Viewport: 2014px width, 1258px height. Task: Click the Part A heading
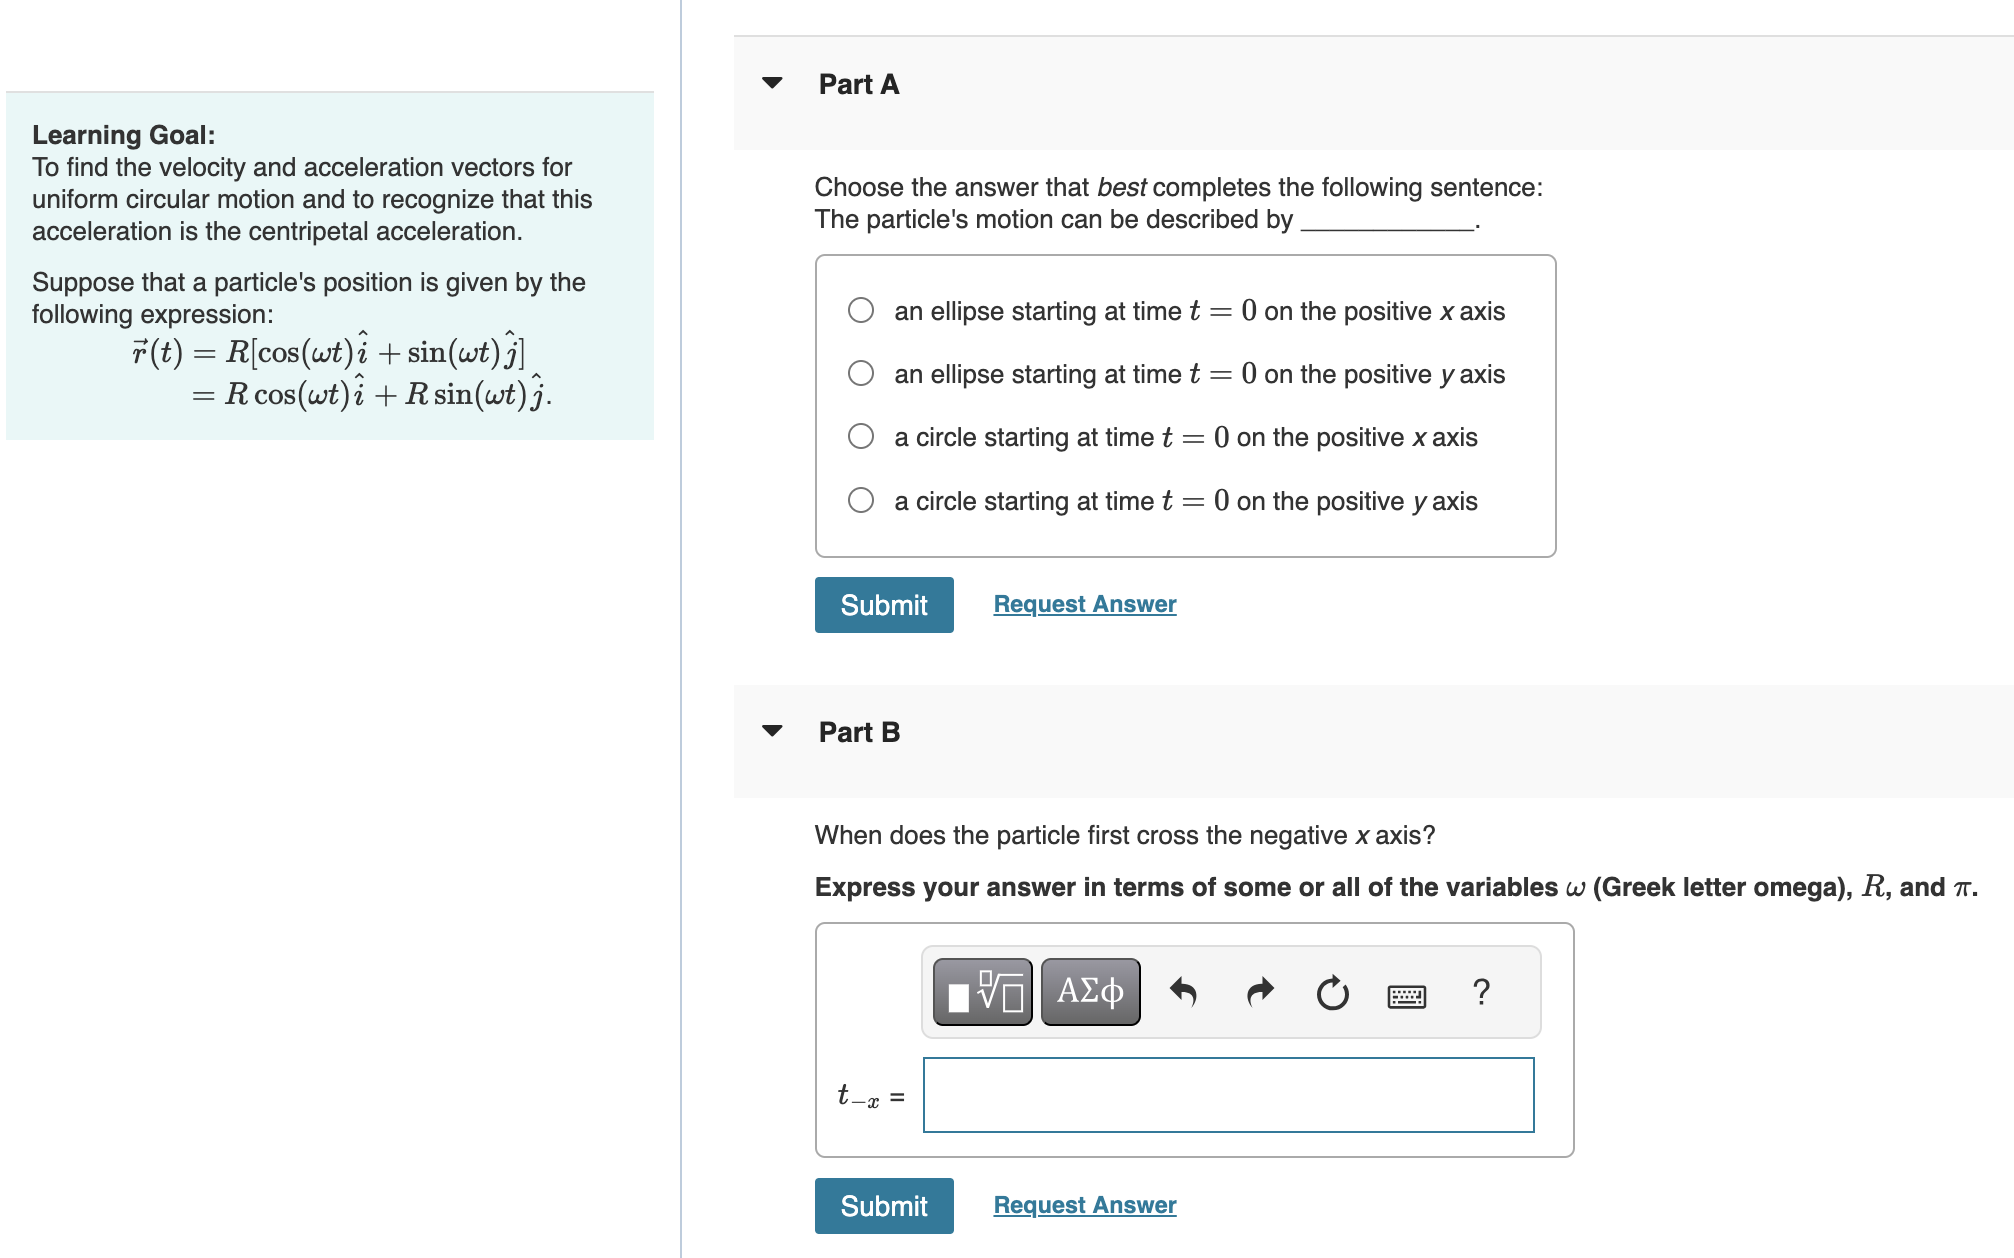coord(857,84)
